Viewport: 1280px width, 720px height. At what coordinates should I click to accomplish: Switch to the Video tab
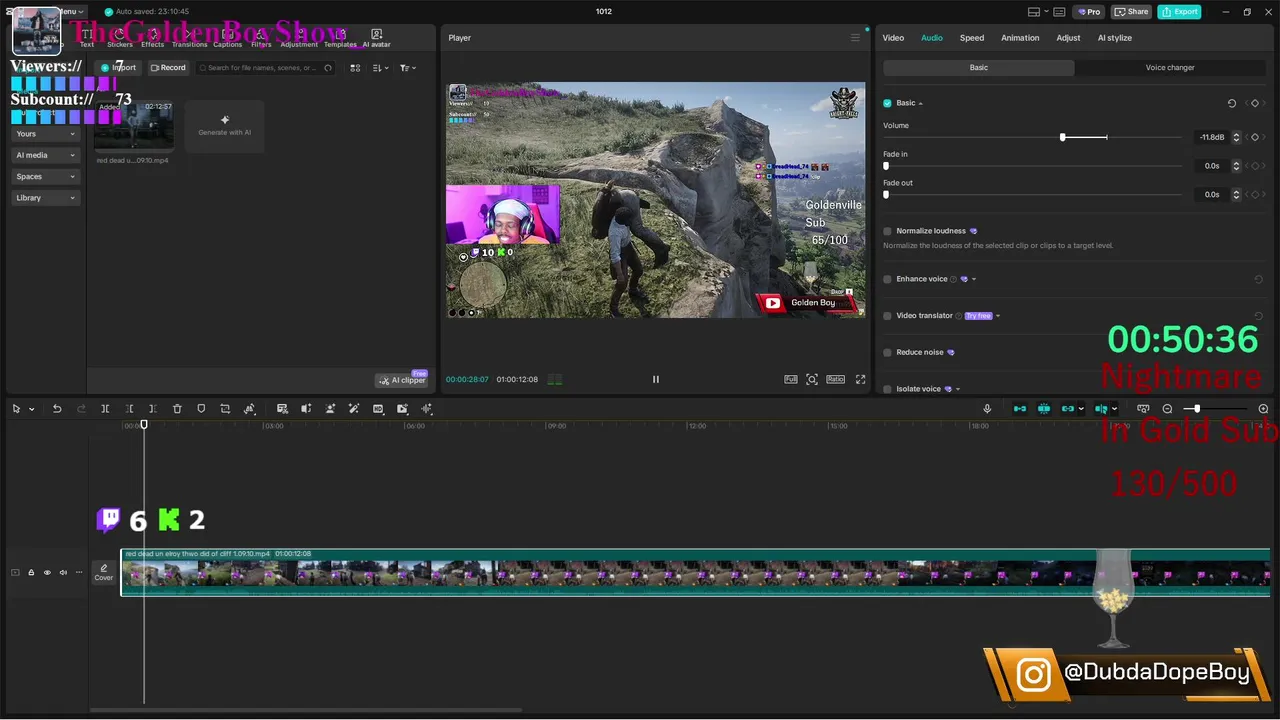pyautogui.click(x=893, y=38)
